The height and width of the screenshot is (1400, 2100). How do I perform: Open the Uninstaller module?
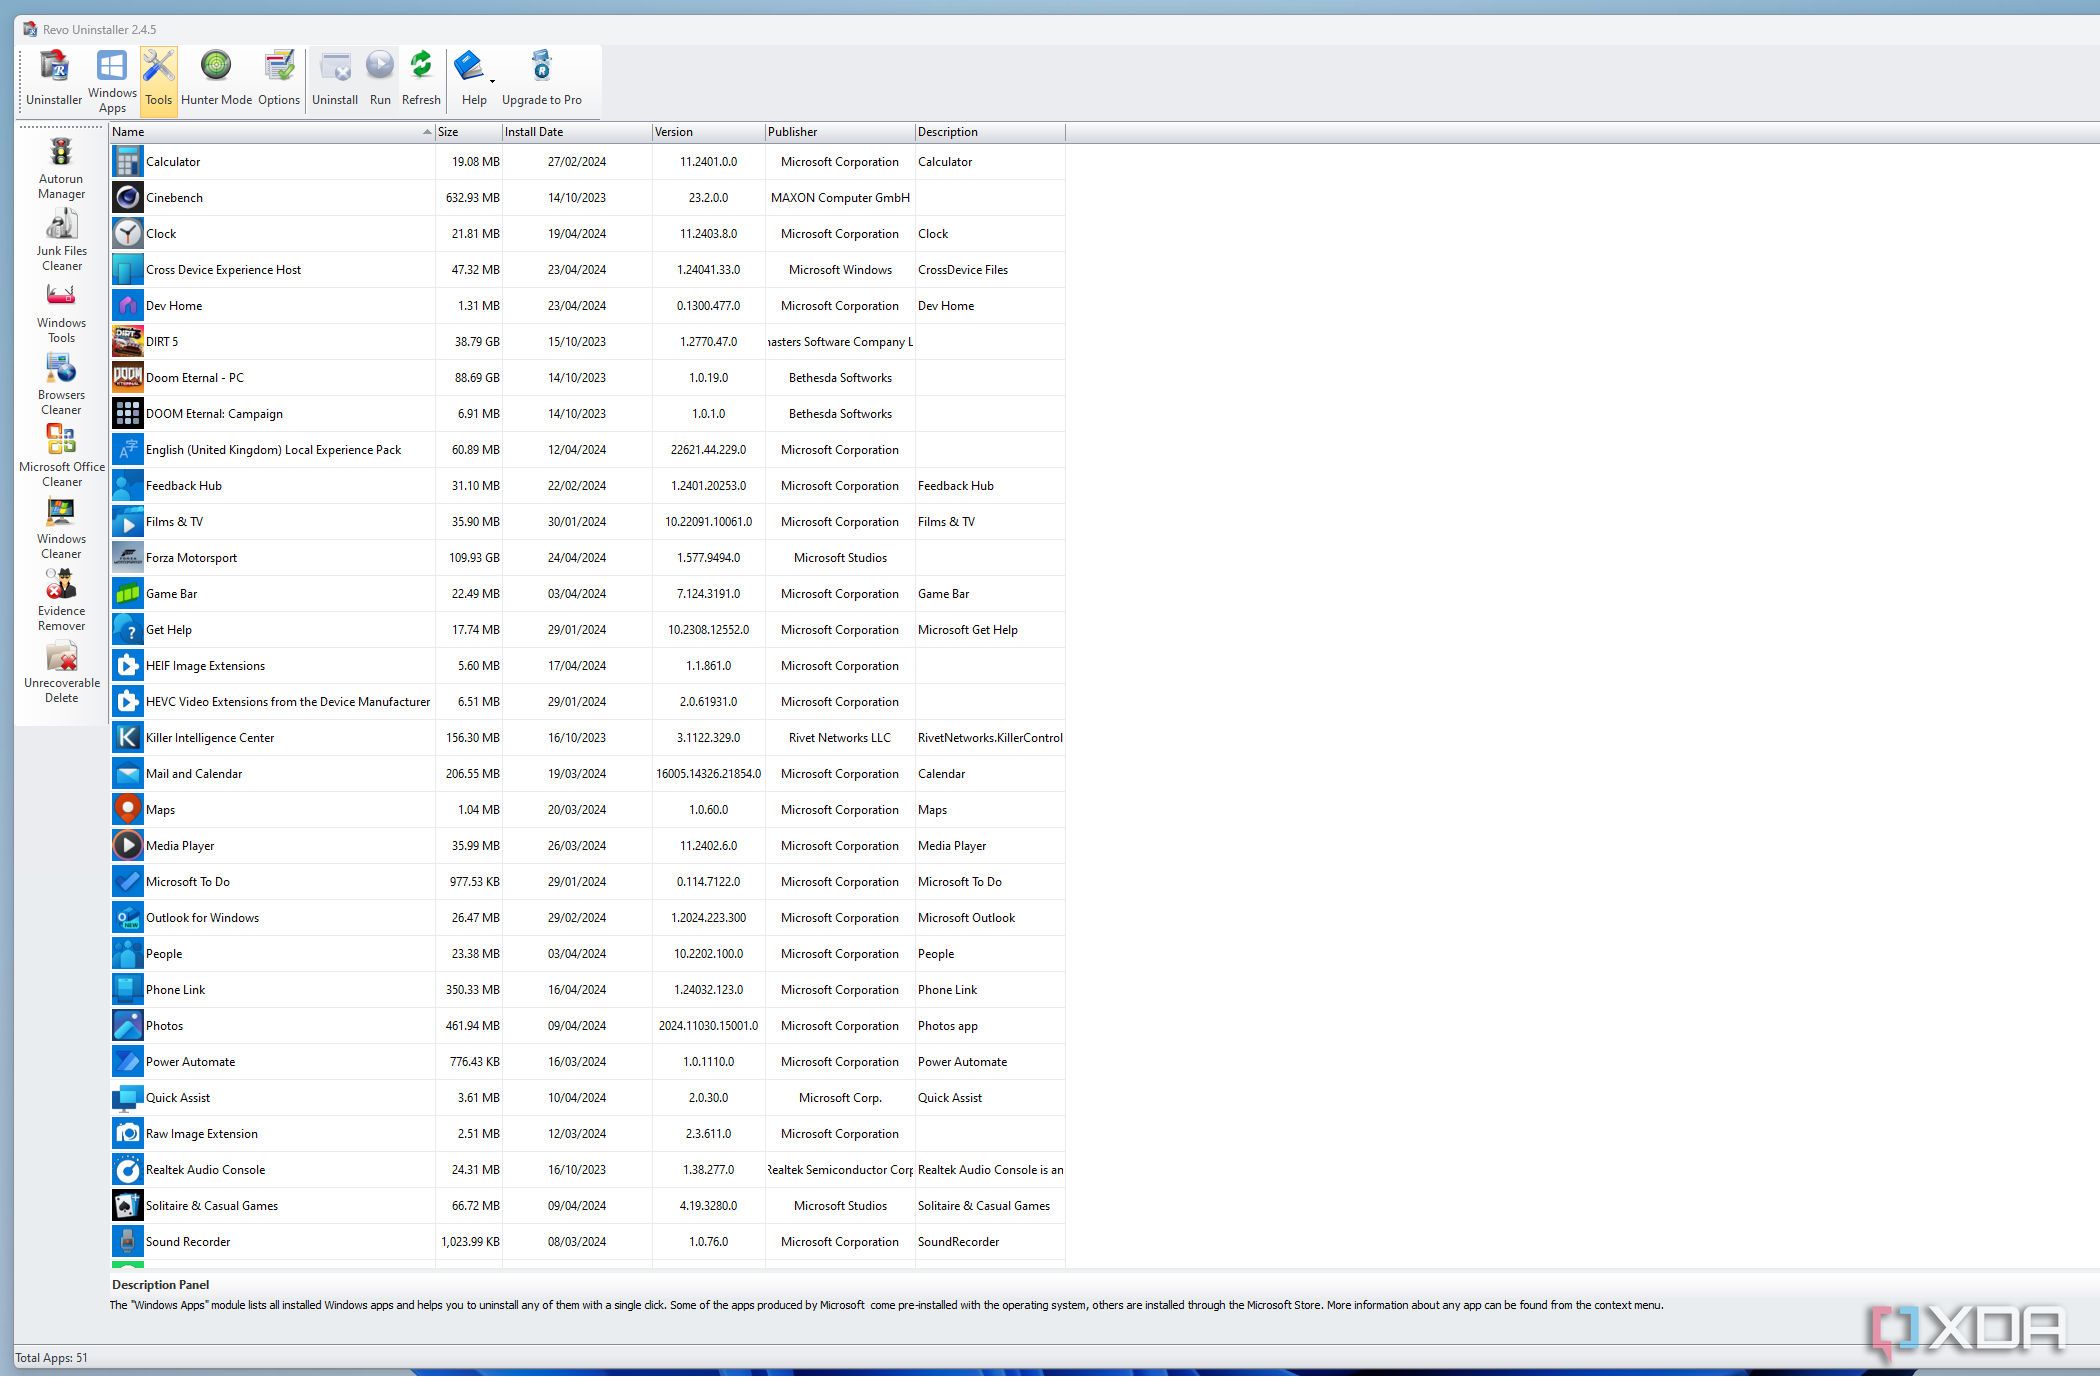click(54, 80)
